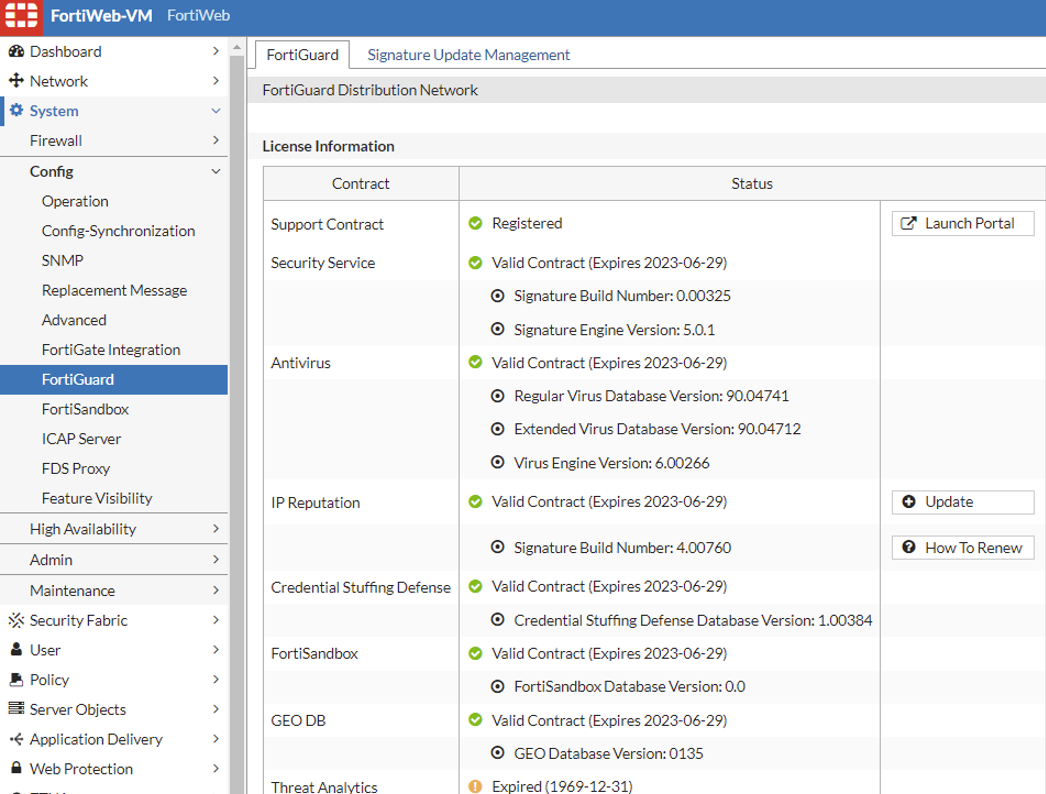1046x794 pixels.
Task: Click the User person icon in sidebar
Action: [x=16, y=649]
